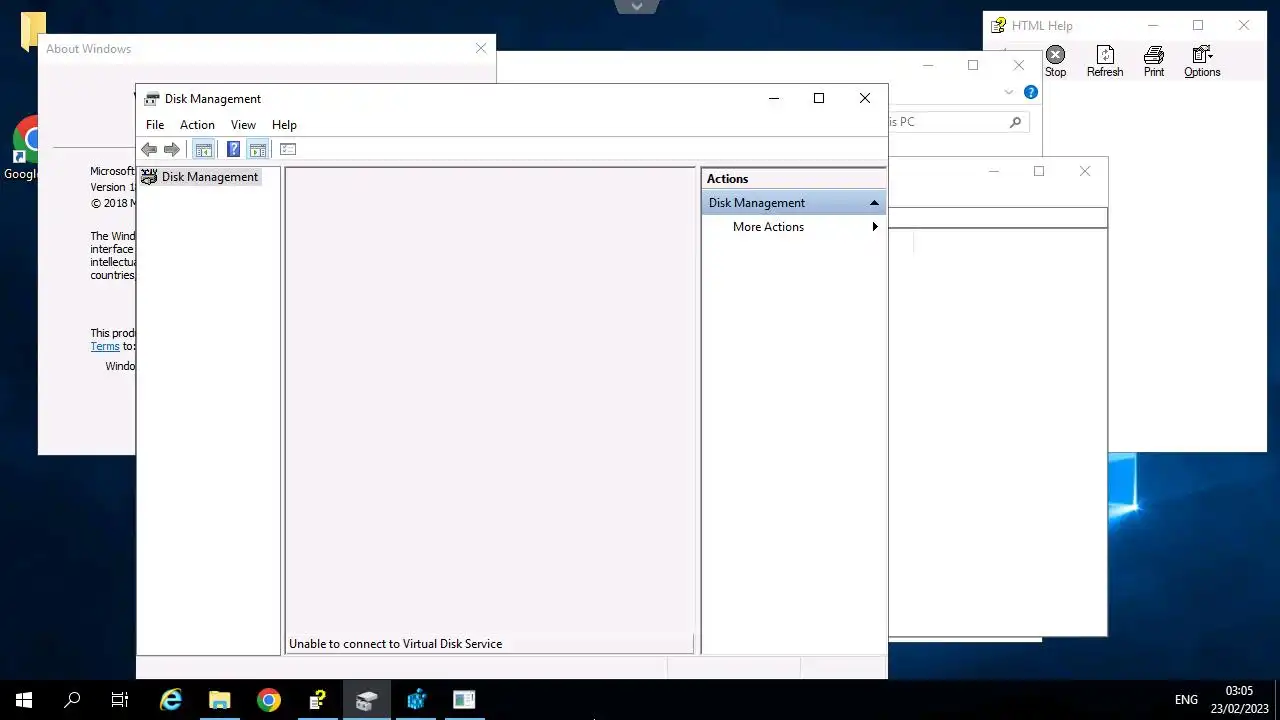Expand the More Actions submenu

pyautogui.click(x=794, y=227)
